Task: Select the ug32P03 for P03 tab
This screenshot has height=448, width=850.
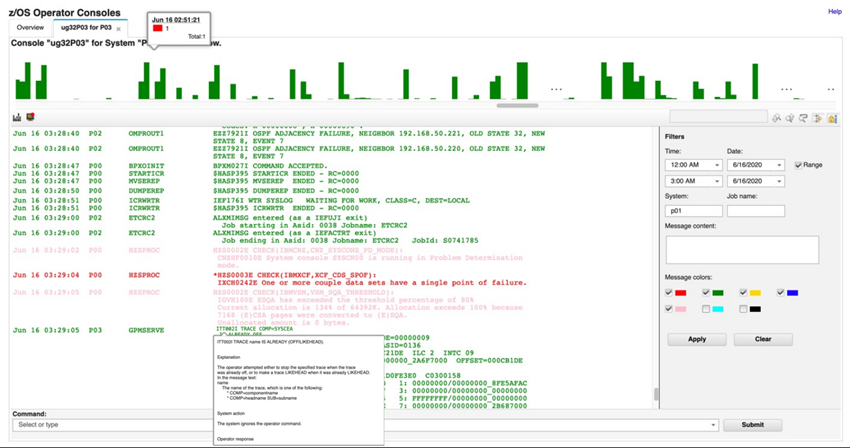Action: click(x=86, y=28)
